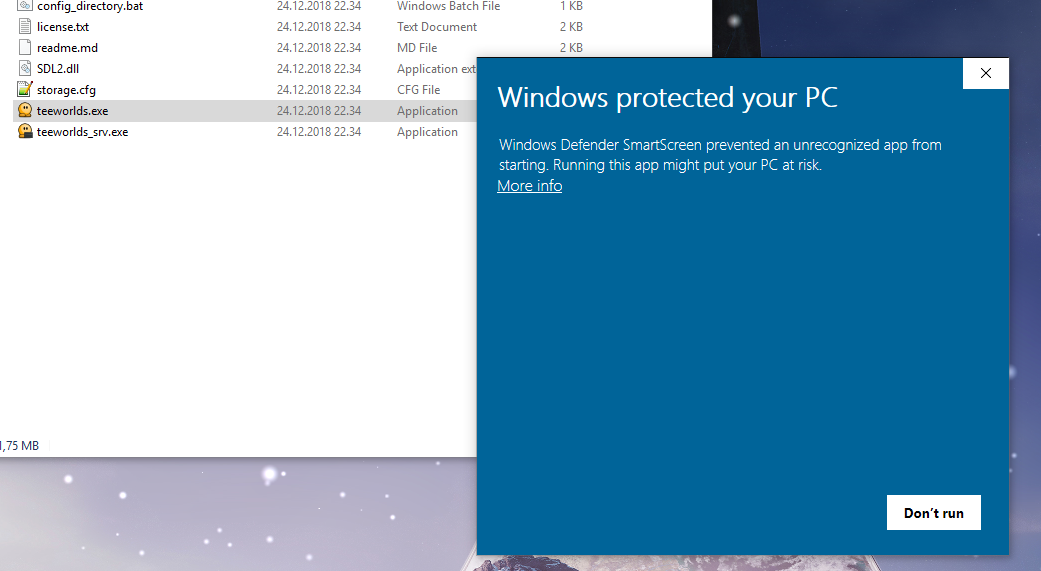The height and width of the screenshot is (571, 1041).
Task: Click the Text Document type of license.txt
Action: 436,27
